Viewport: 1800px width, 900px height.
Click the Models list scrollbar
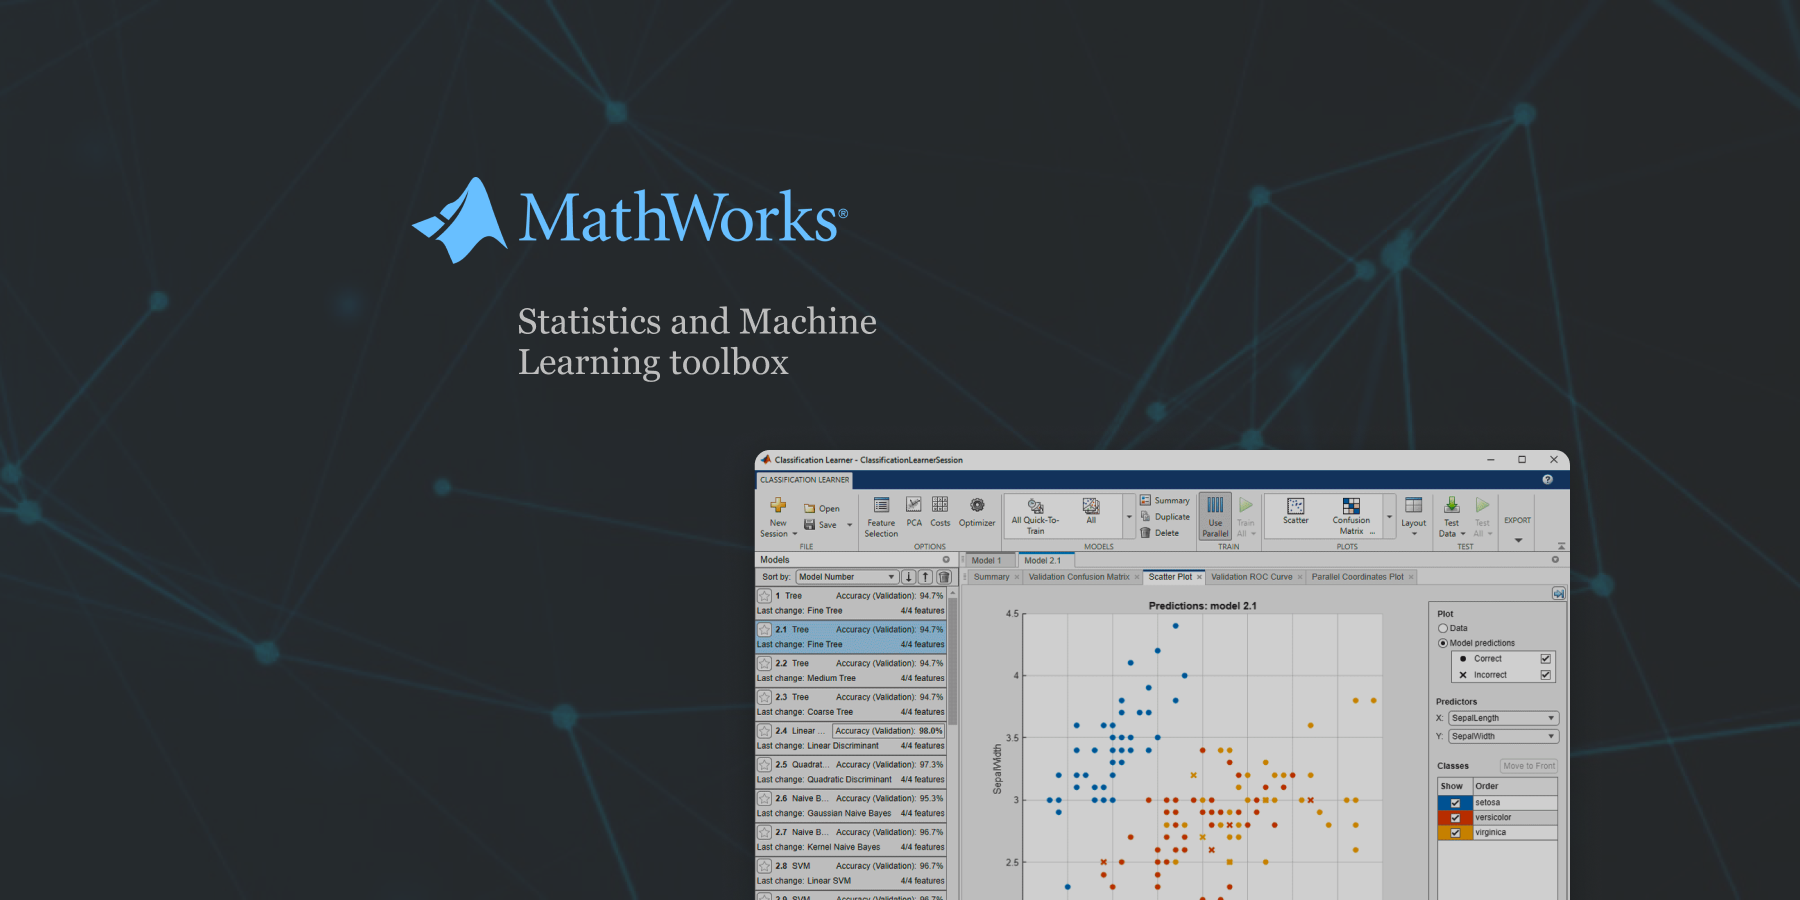tap(953, 660)
